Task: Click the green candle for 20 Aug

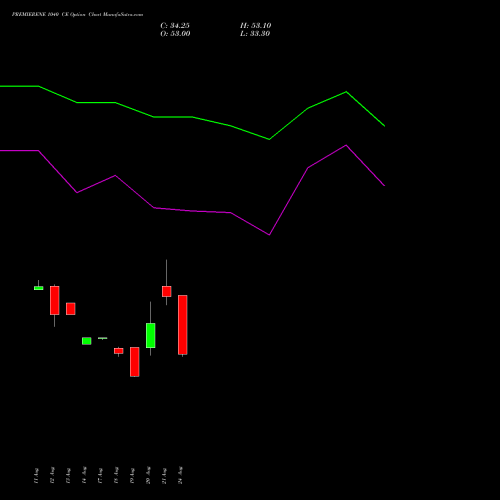Action: 151,335
